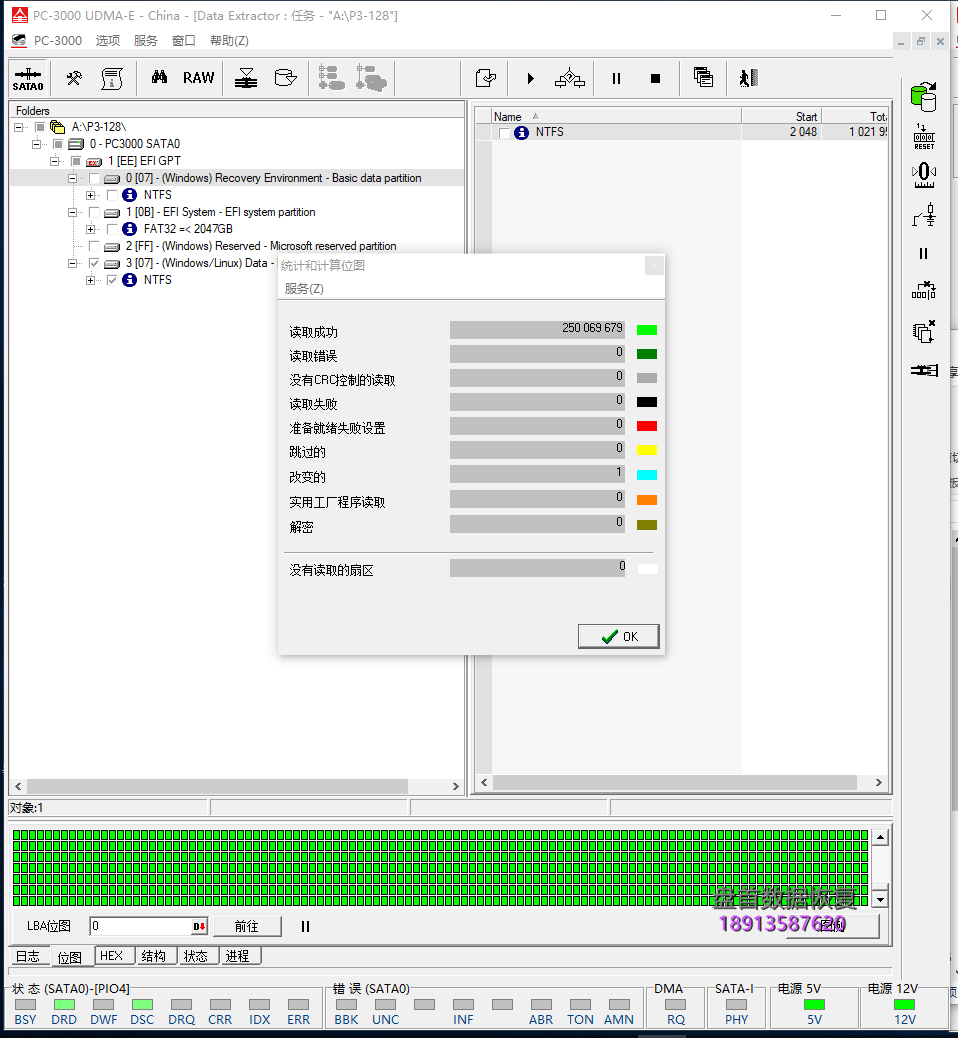Select the SATA0 port icon

click(27, 77)
